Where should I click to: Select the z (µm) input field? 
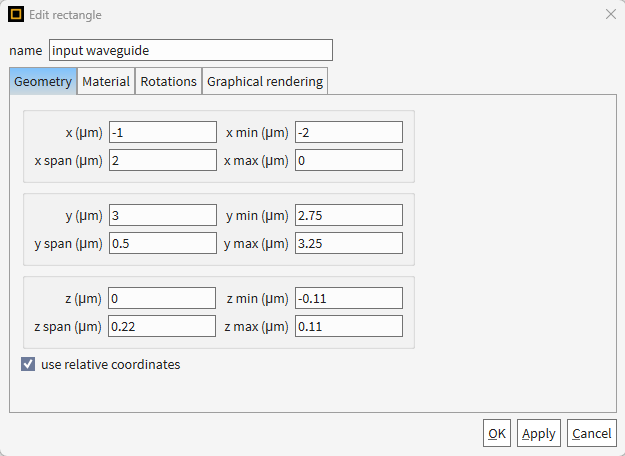pos(162,298)
